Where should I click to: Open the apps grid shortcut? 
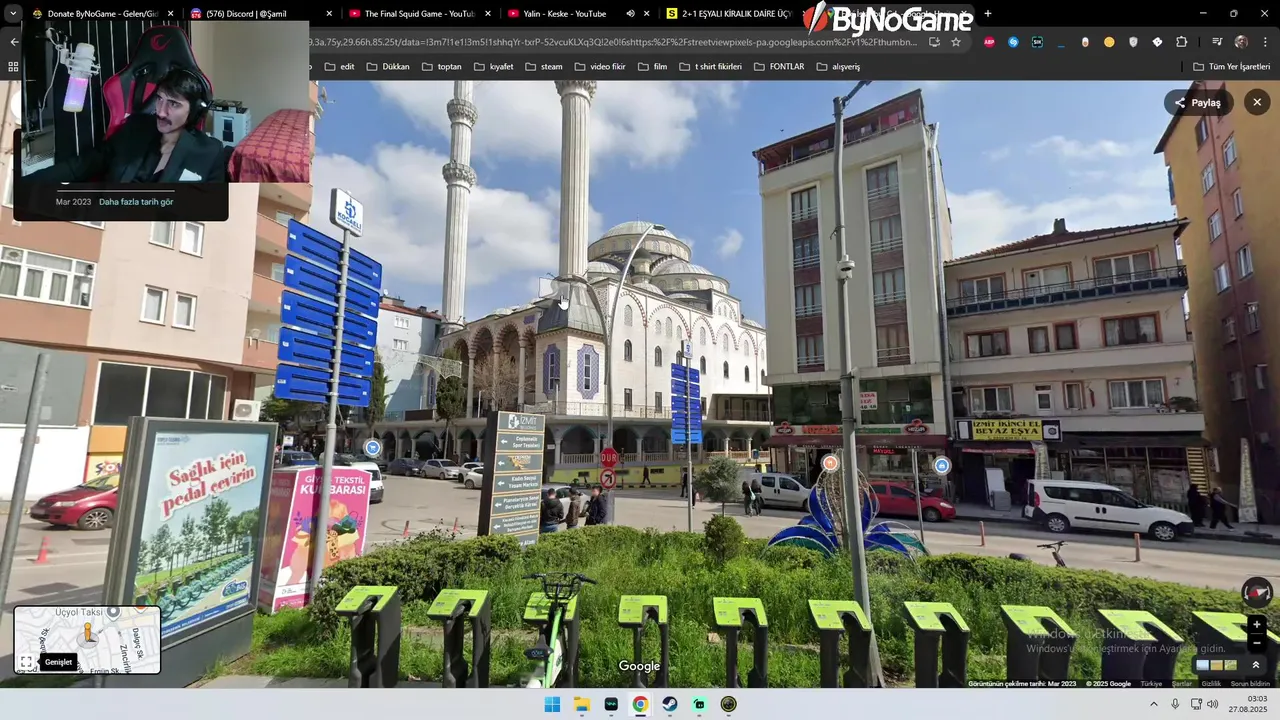(x=13, y=67)
